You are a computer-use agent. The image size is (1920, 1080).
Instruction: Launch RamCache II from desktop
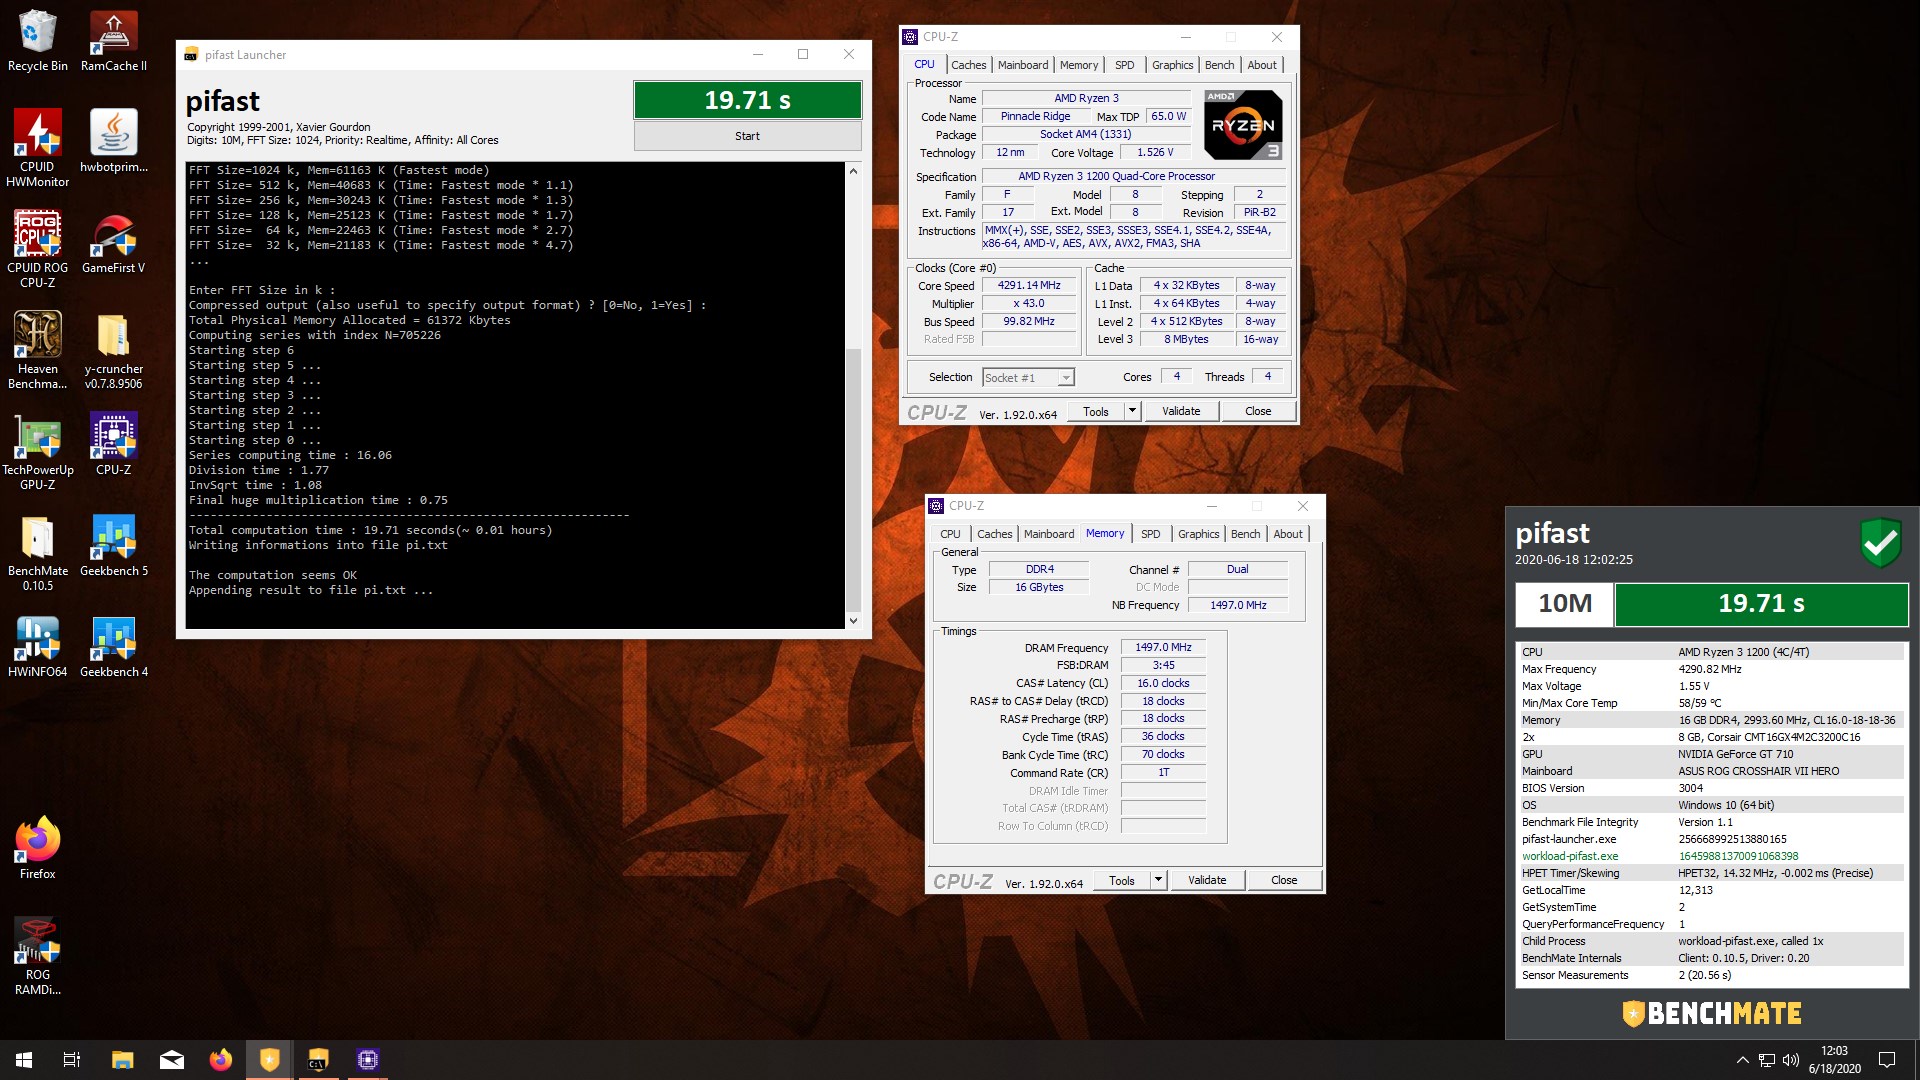(x=113, y=40)
